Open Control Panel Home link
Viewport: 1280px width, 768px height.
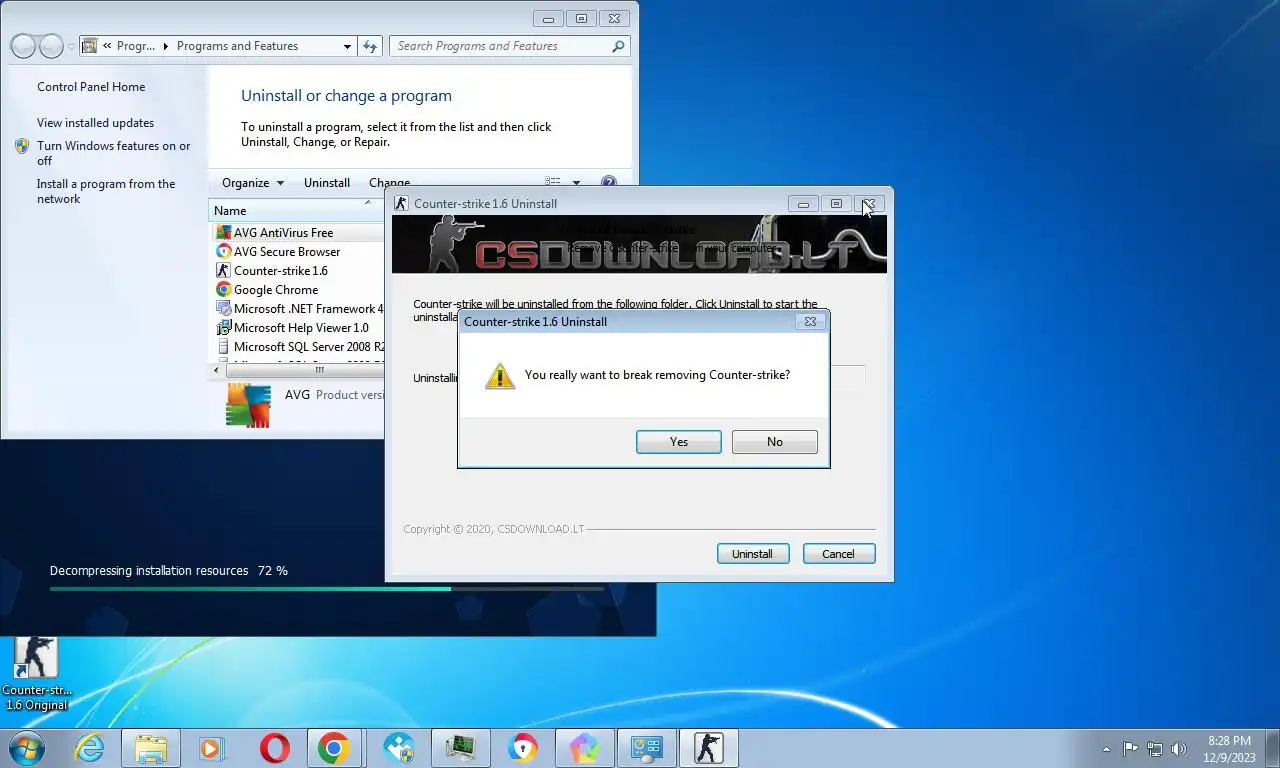[x=91, y=87]
